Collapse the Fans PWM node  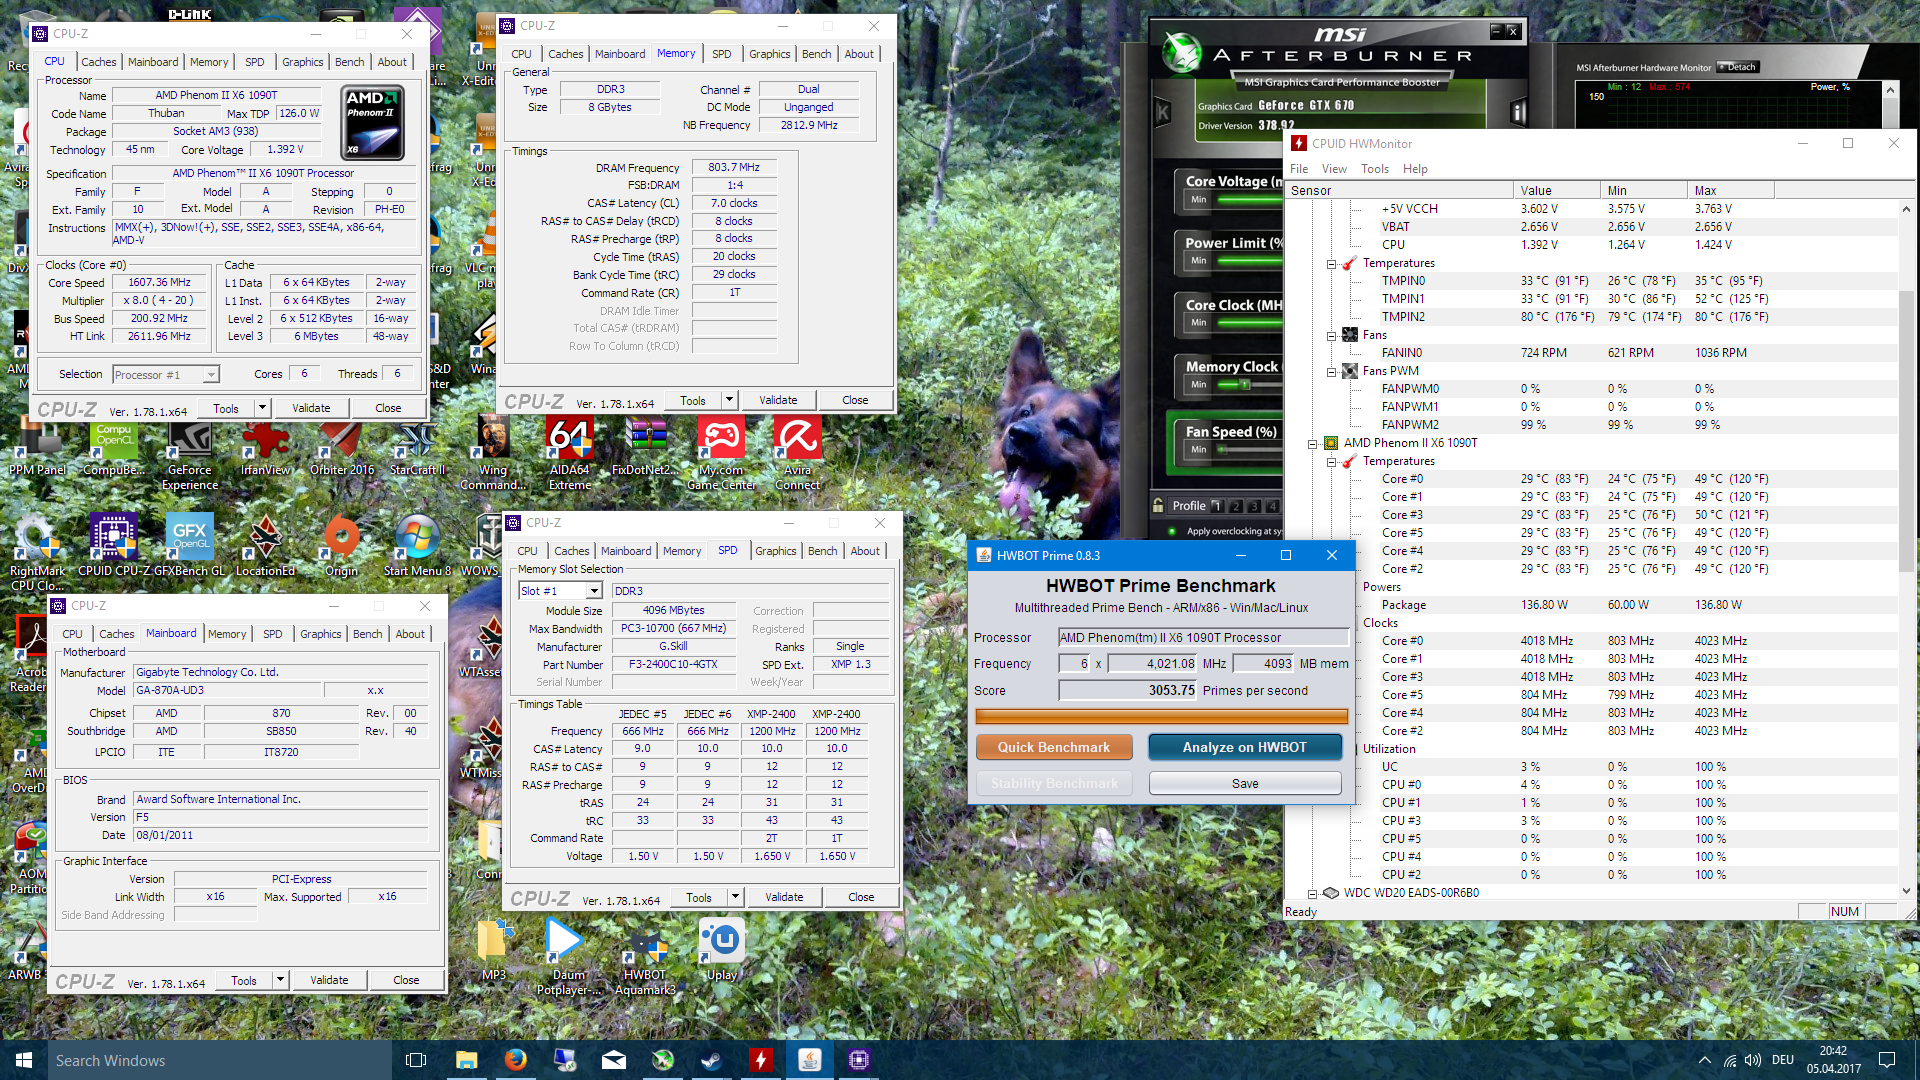click(1331, 372)
